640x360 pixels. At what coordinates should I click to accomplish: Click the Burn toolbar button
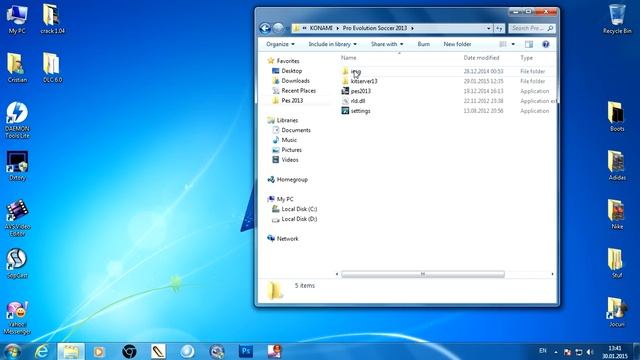pyautogui.click(x=424, y=44)
